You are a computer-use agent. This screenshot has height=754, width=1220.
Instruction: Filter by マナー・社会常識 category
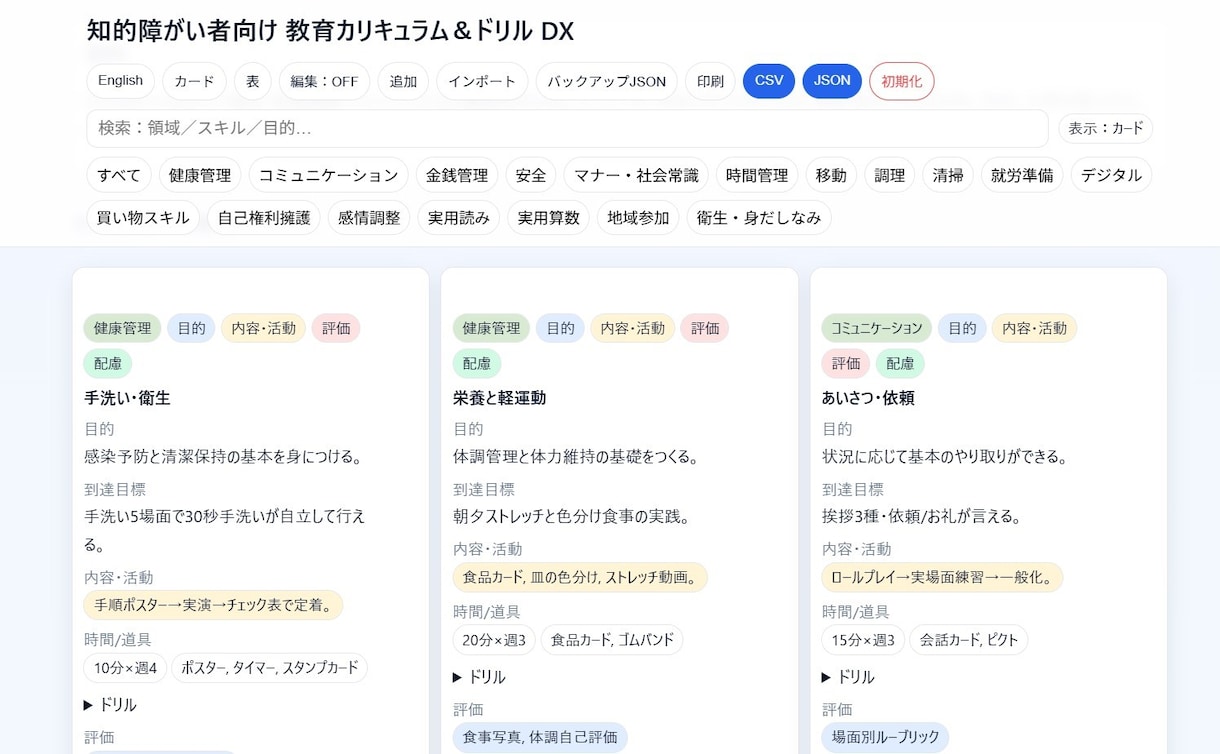pyautogui.click(x=637, y=175)
